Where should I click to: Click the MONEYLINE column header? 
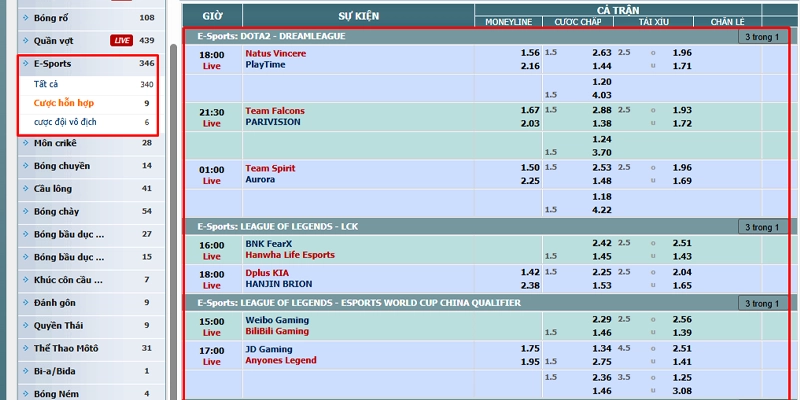tap(508, 22)
